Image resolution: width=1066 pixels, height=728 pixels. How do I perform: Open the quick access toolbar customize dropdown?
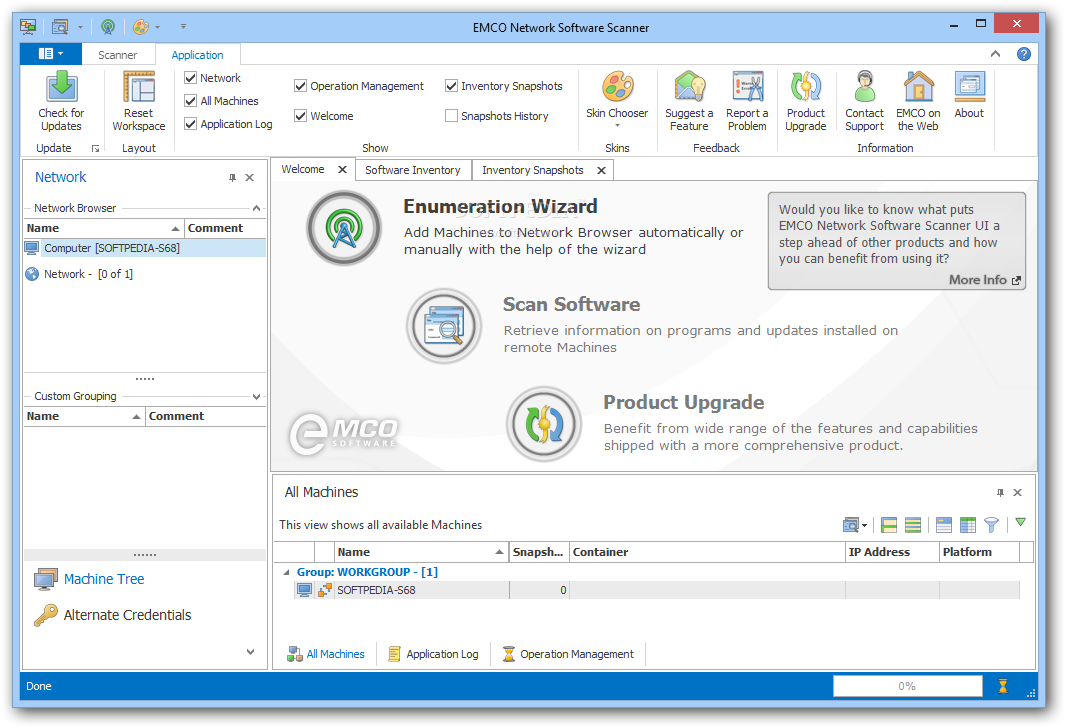(x=183, y=27)
